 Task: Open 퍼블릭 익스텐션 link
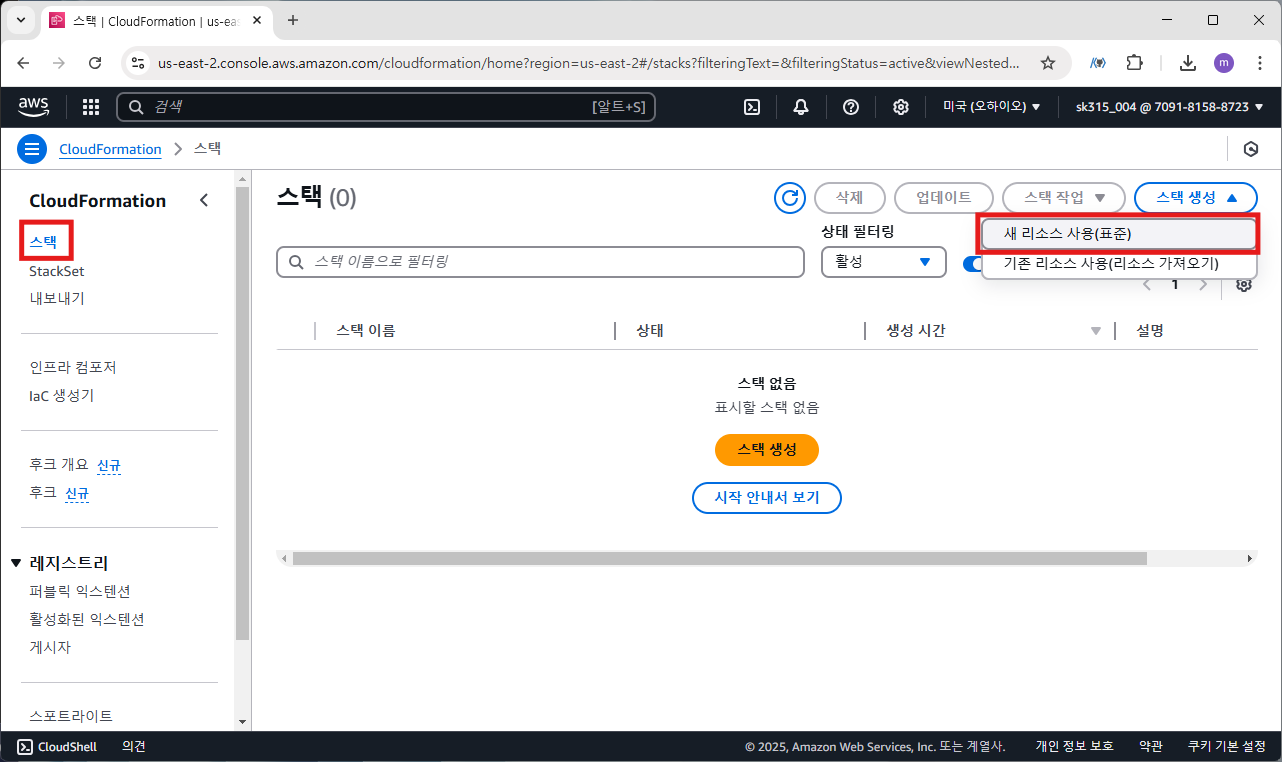[80, 591]
